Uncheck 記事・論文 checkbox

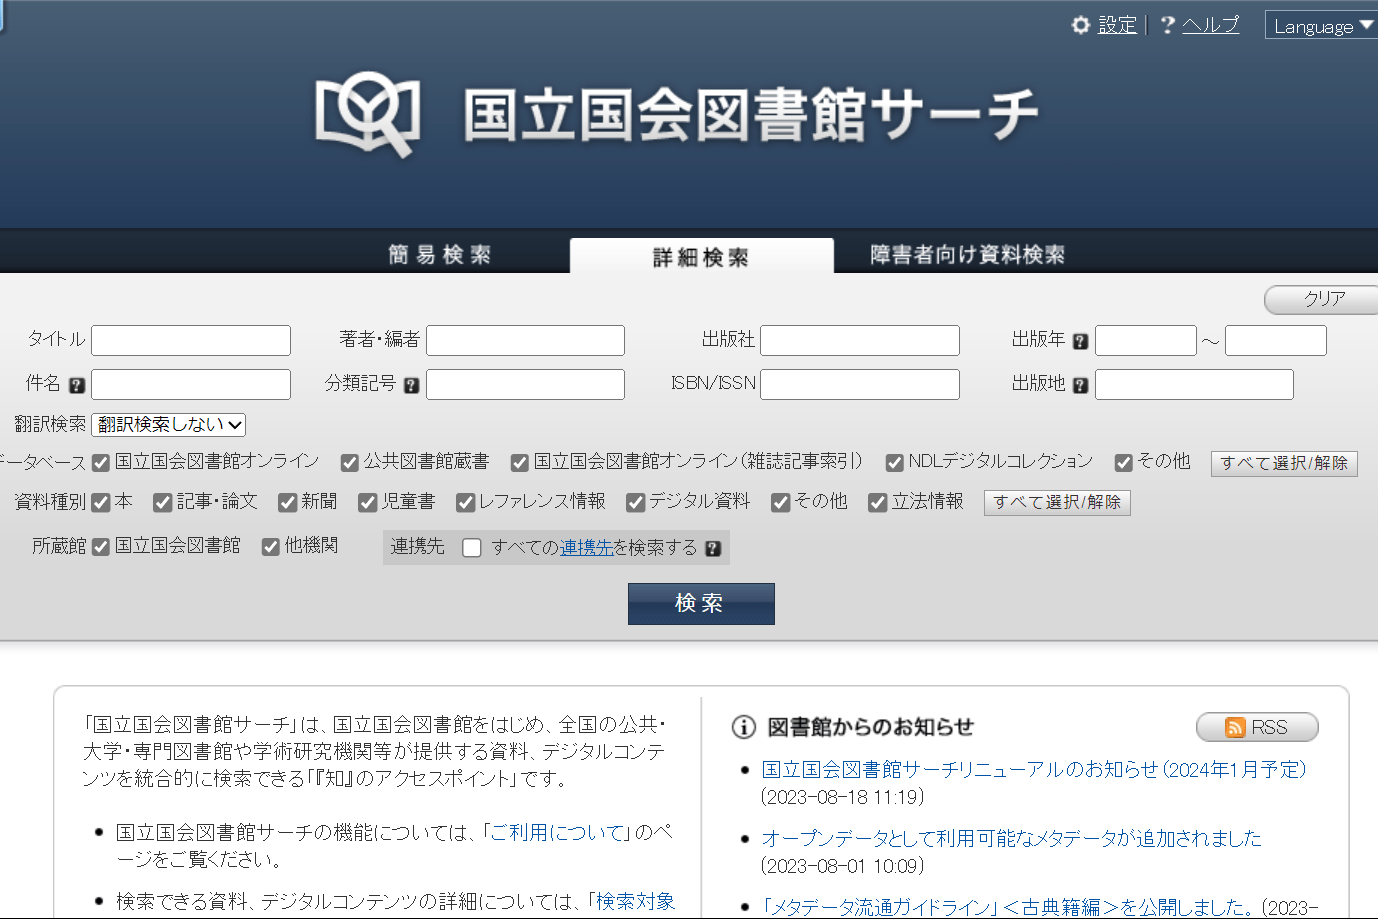(x=163, y=503)
